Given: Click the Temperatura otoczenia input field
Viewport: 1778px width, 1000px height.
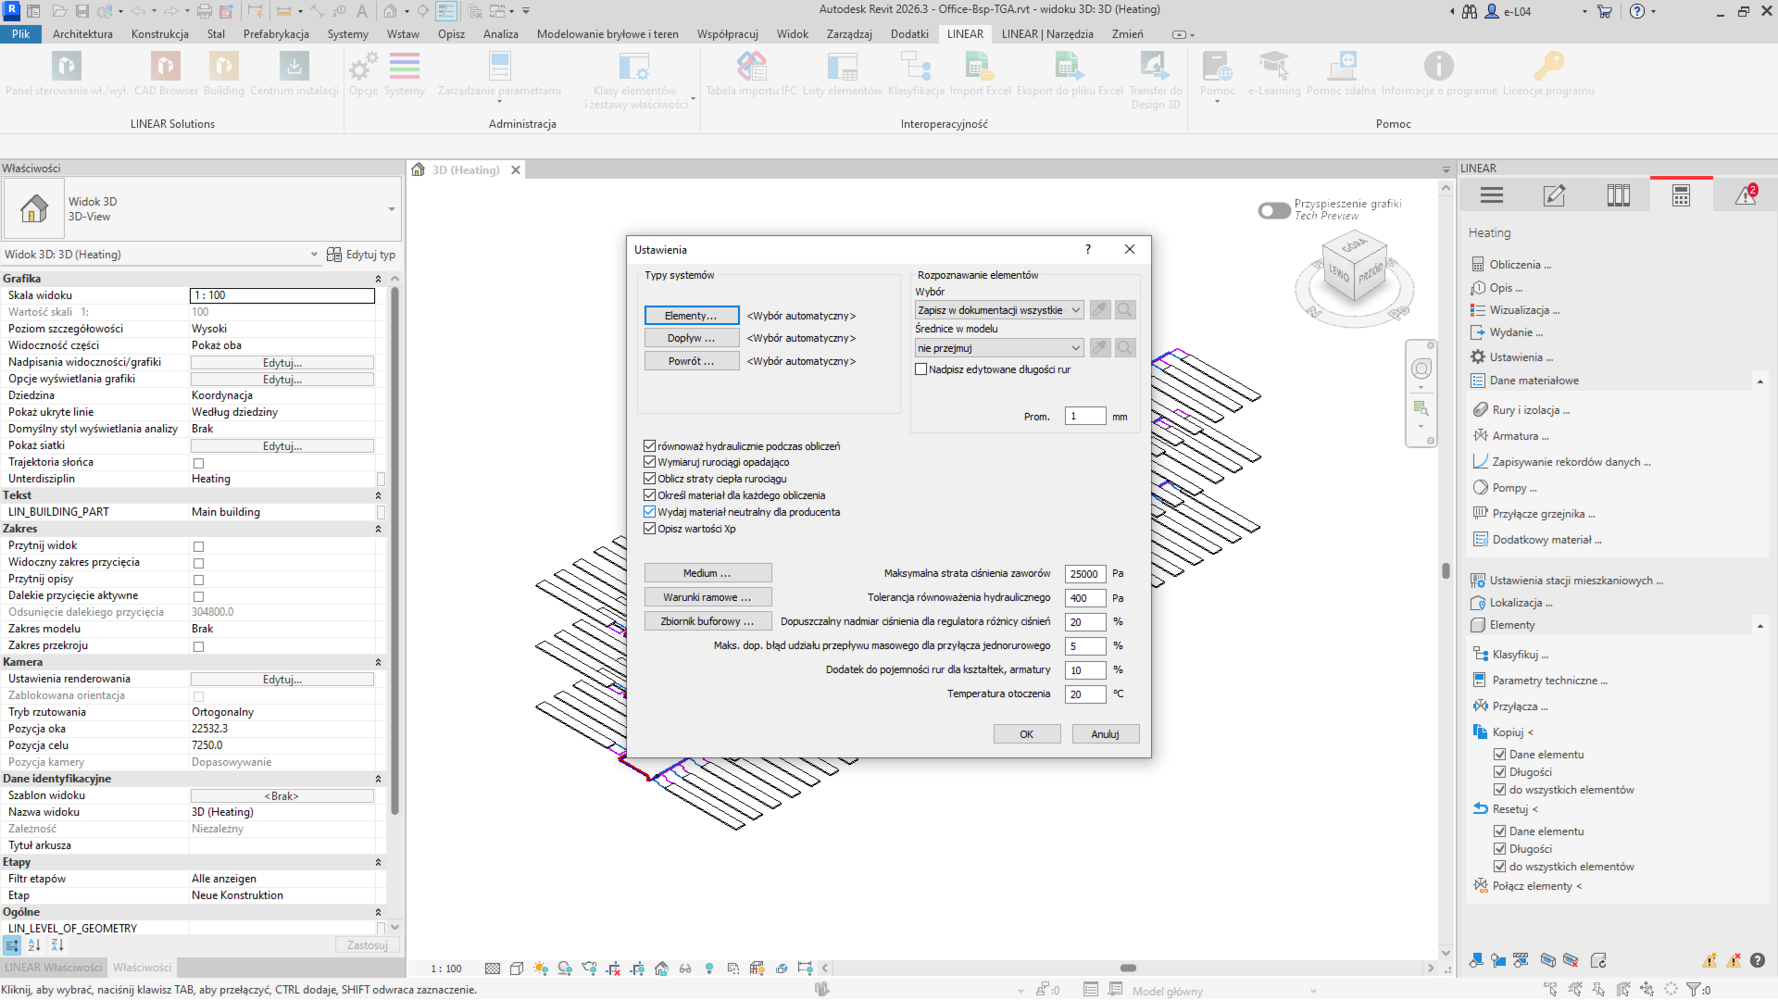Looking at the screenshot, I should coord(1084,694).
